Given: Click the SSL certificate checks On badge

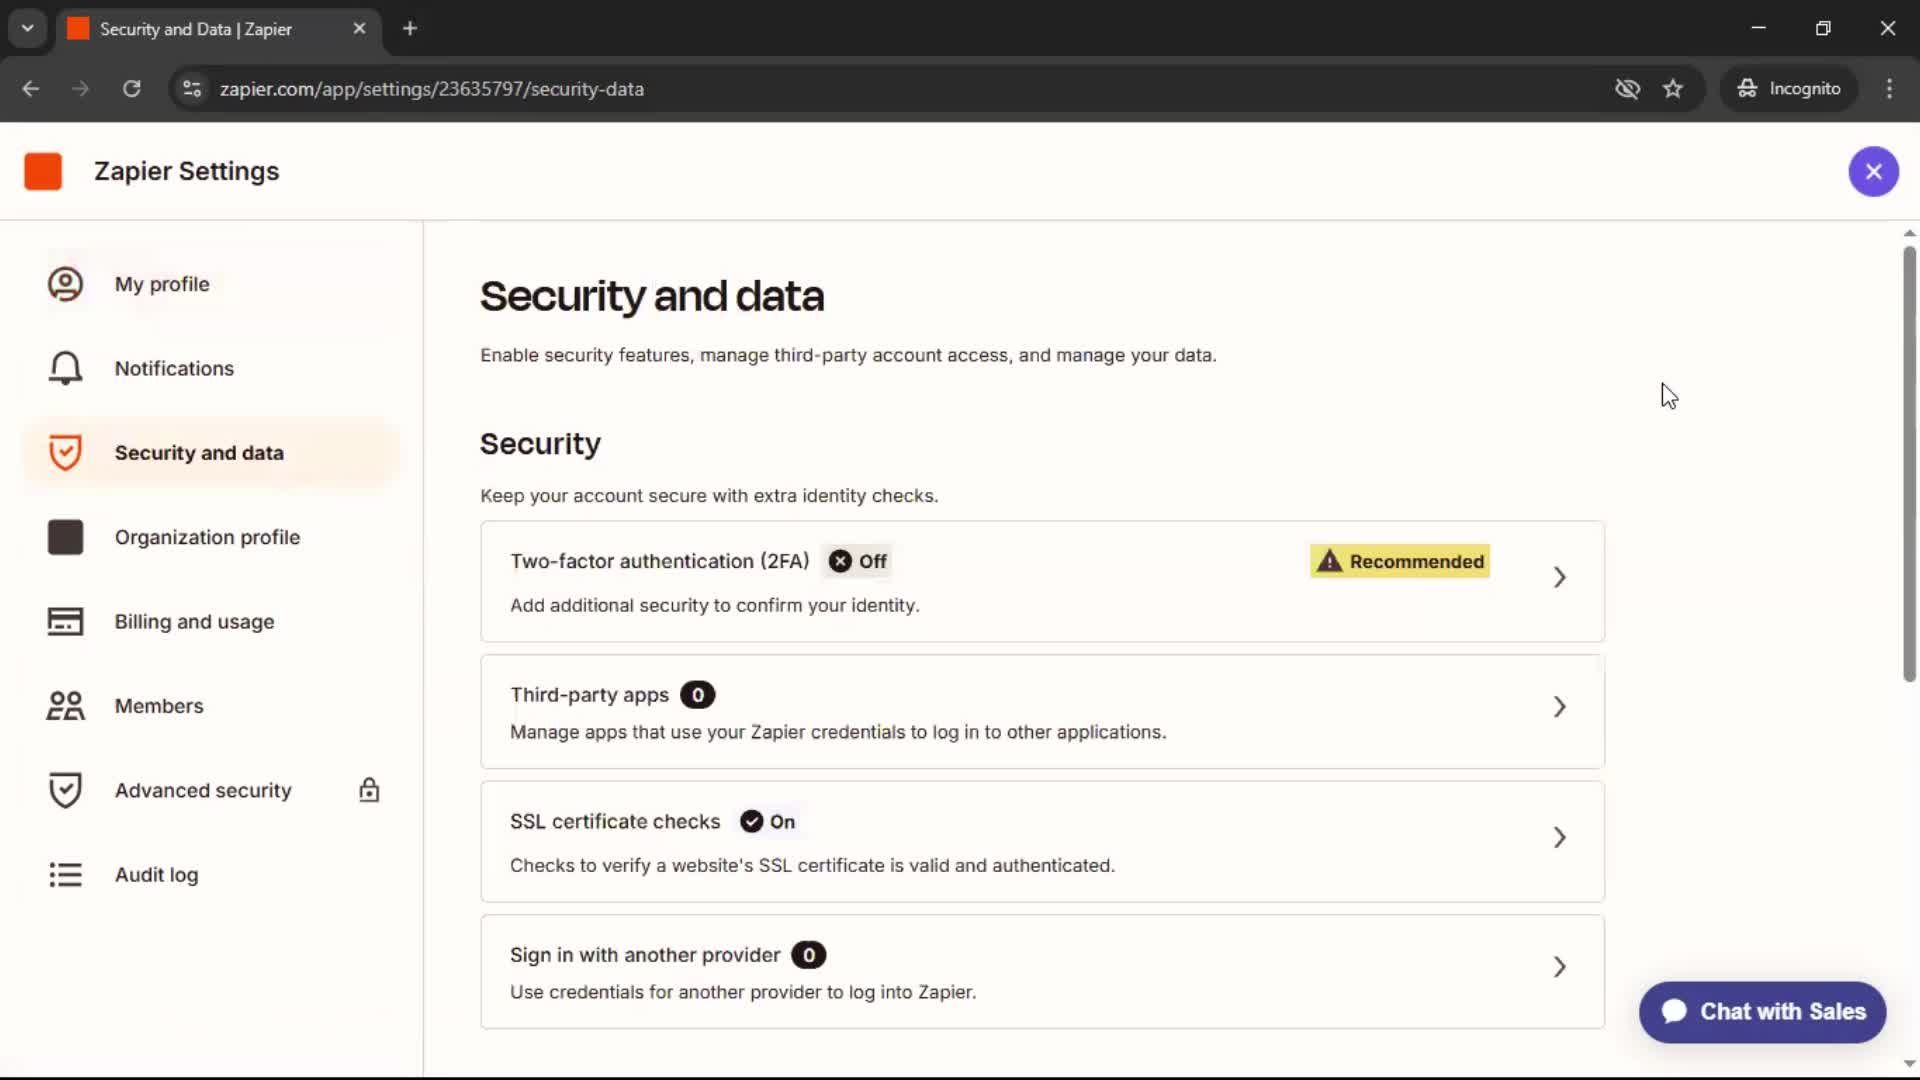Looking at the screenshot, I should 768,821.
